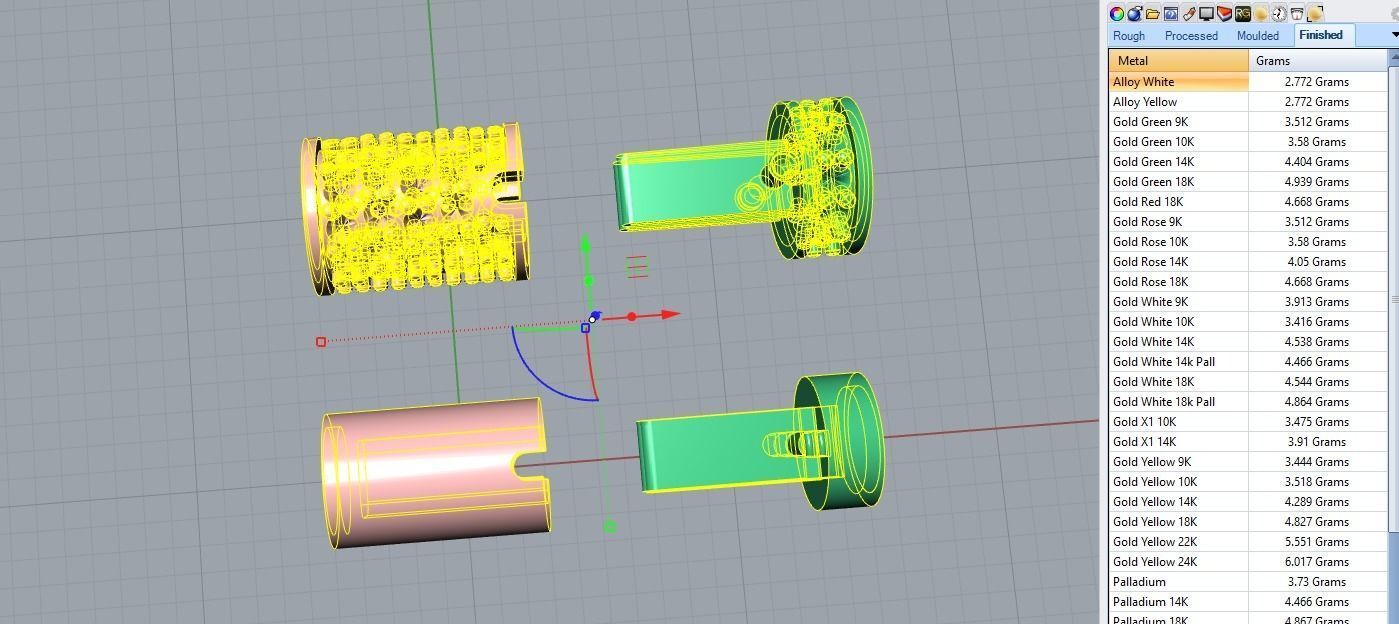Image resolution: width=1399 pixels, height=624 pixels.
Task: Switch to the Rough tab
Action: pos(1129,36)
